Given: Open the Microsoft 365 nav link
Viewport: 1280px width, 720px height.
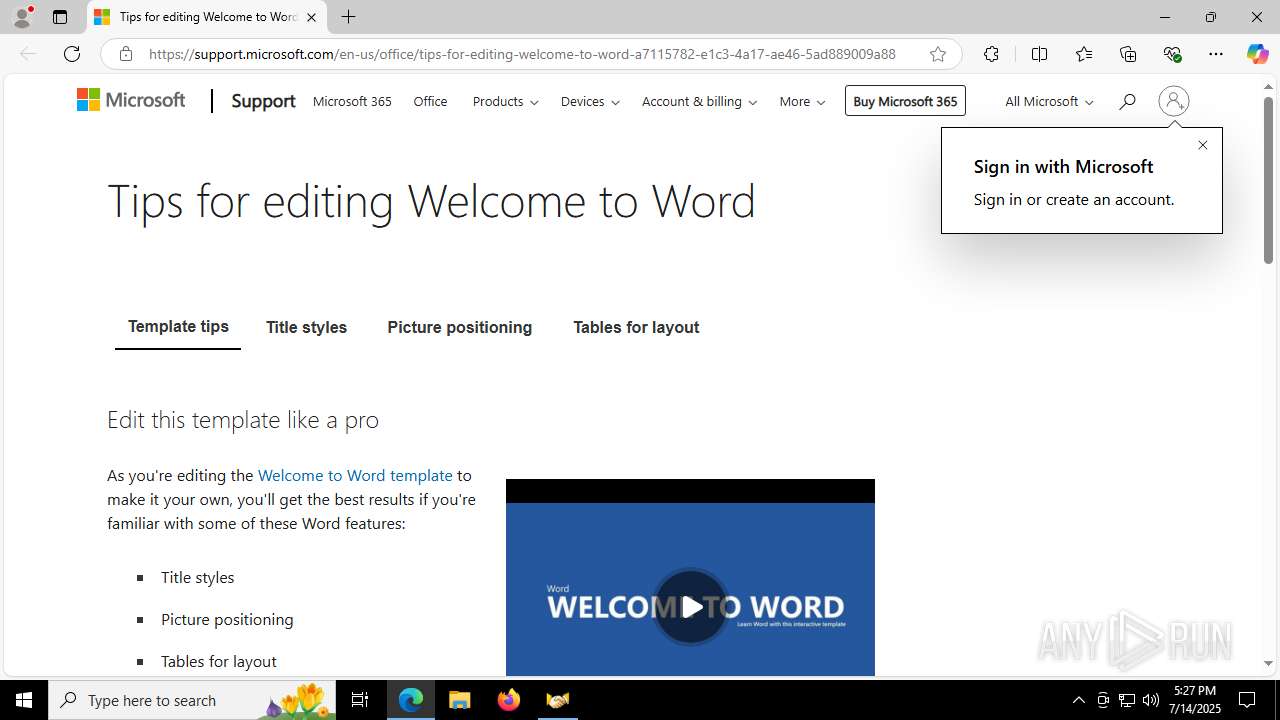Looking at the screenshot, I should pos(352,101).
